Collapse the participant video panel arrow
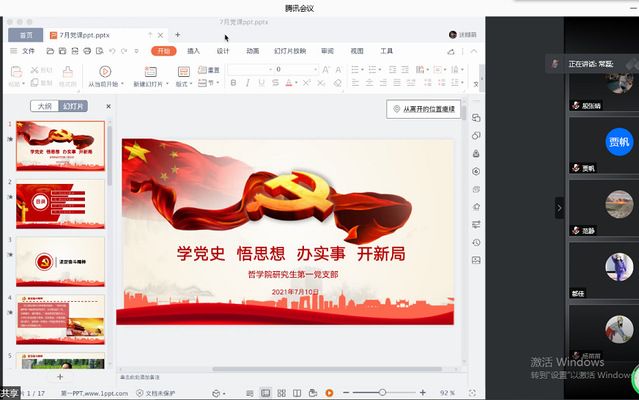The image size is (639, 400). pyautogui.click(x=559, y=208)
